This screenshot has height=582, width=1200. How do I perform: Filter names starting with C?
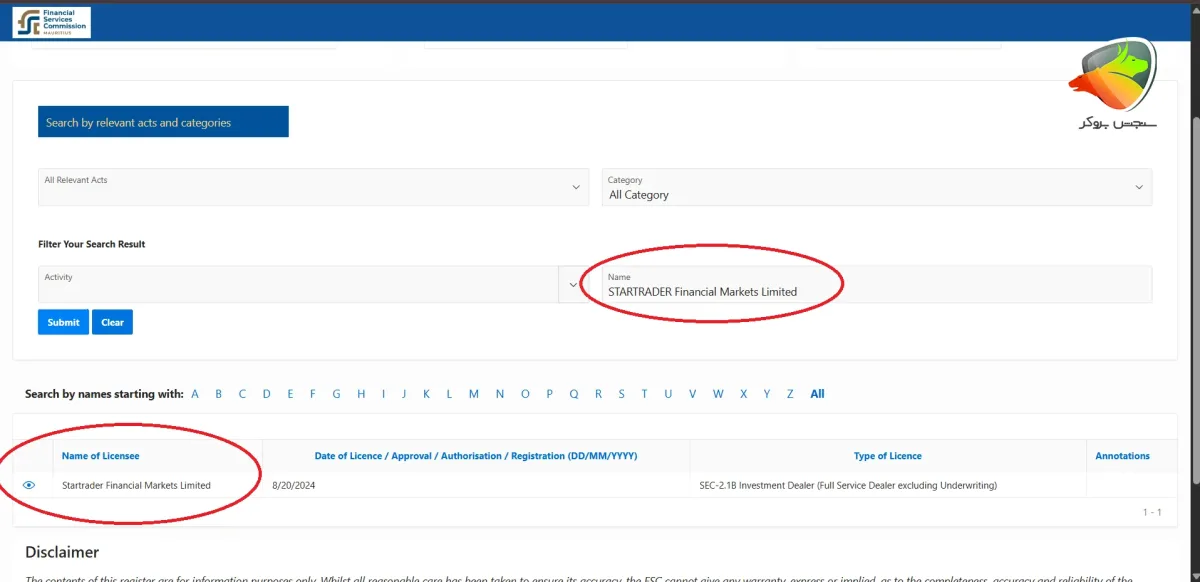click(242, 394)
